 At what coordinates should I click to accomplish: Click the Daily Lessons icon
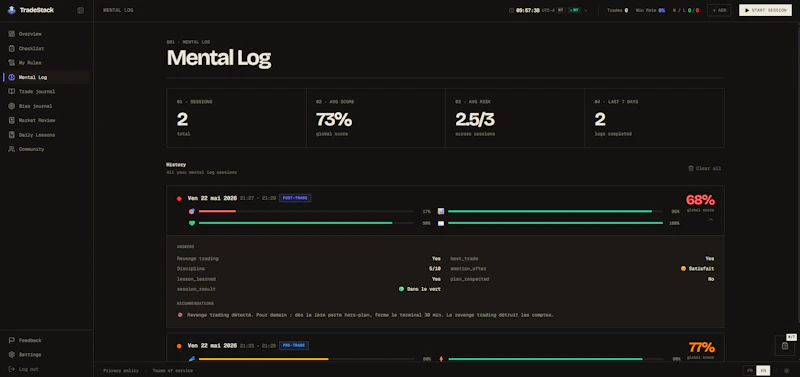12,135
